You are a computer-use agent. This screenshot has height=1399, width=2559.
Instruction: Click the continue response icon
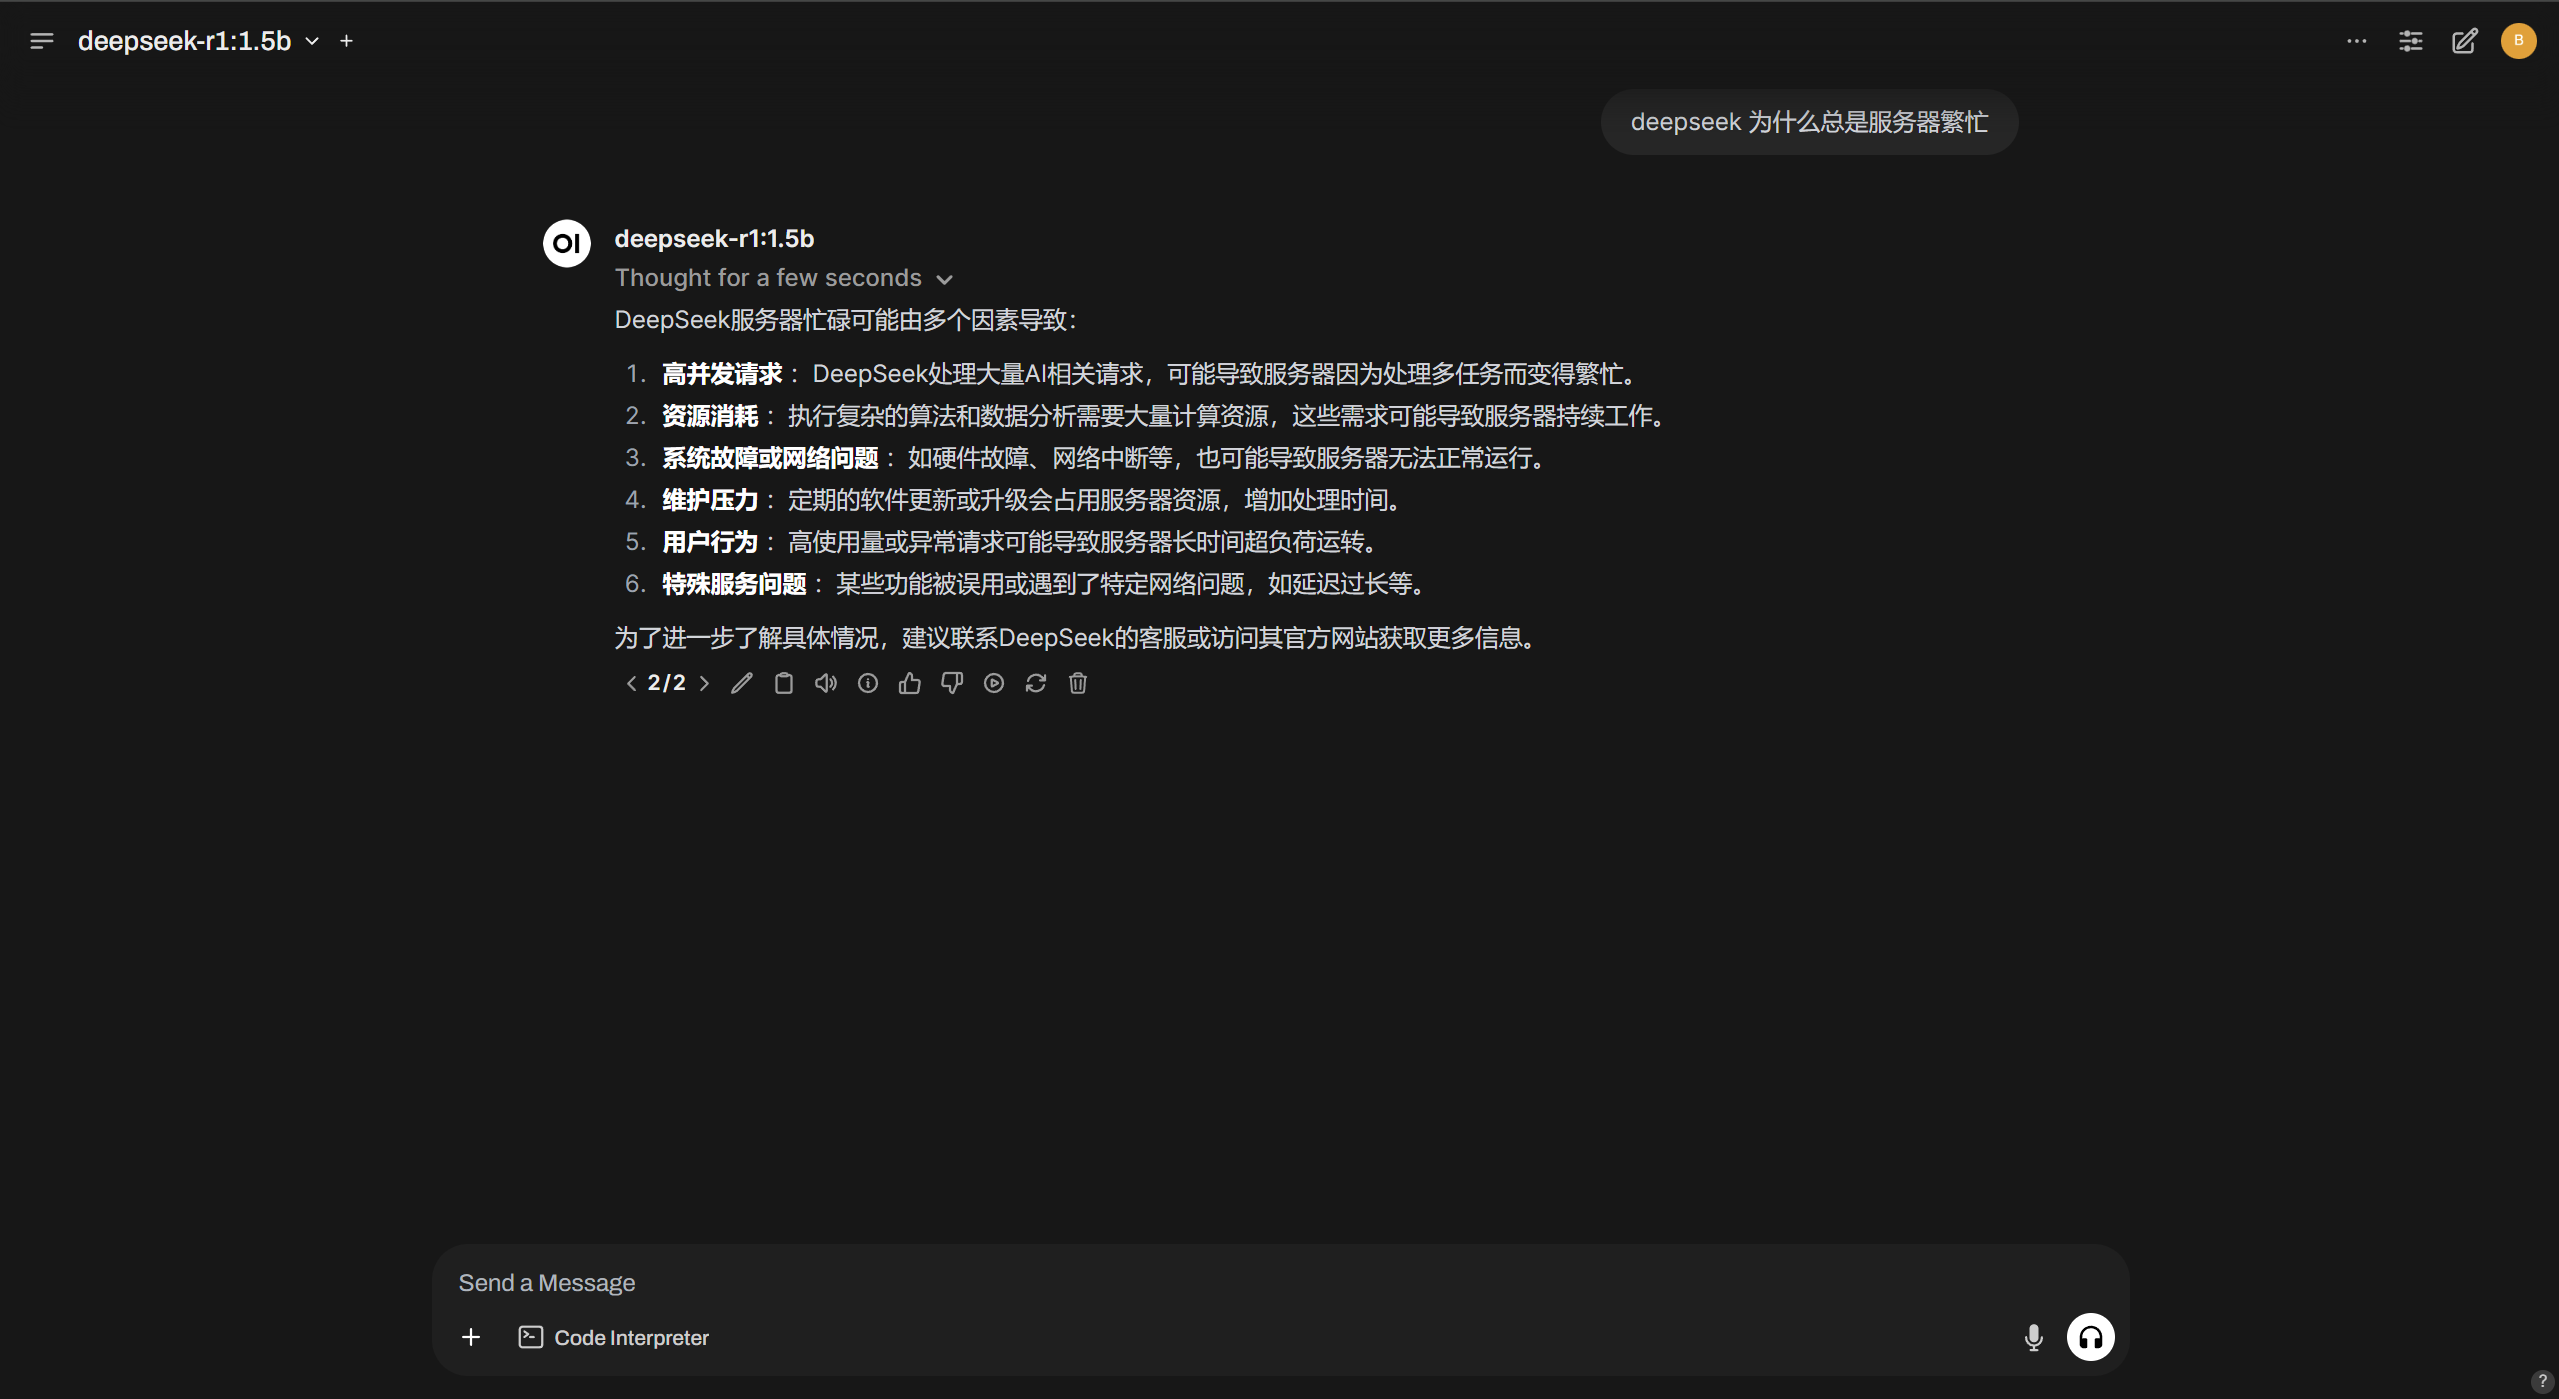tap(994, 683)
